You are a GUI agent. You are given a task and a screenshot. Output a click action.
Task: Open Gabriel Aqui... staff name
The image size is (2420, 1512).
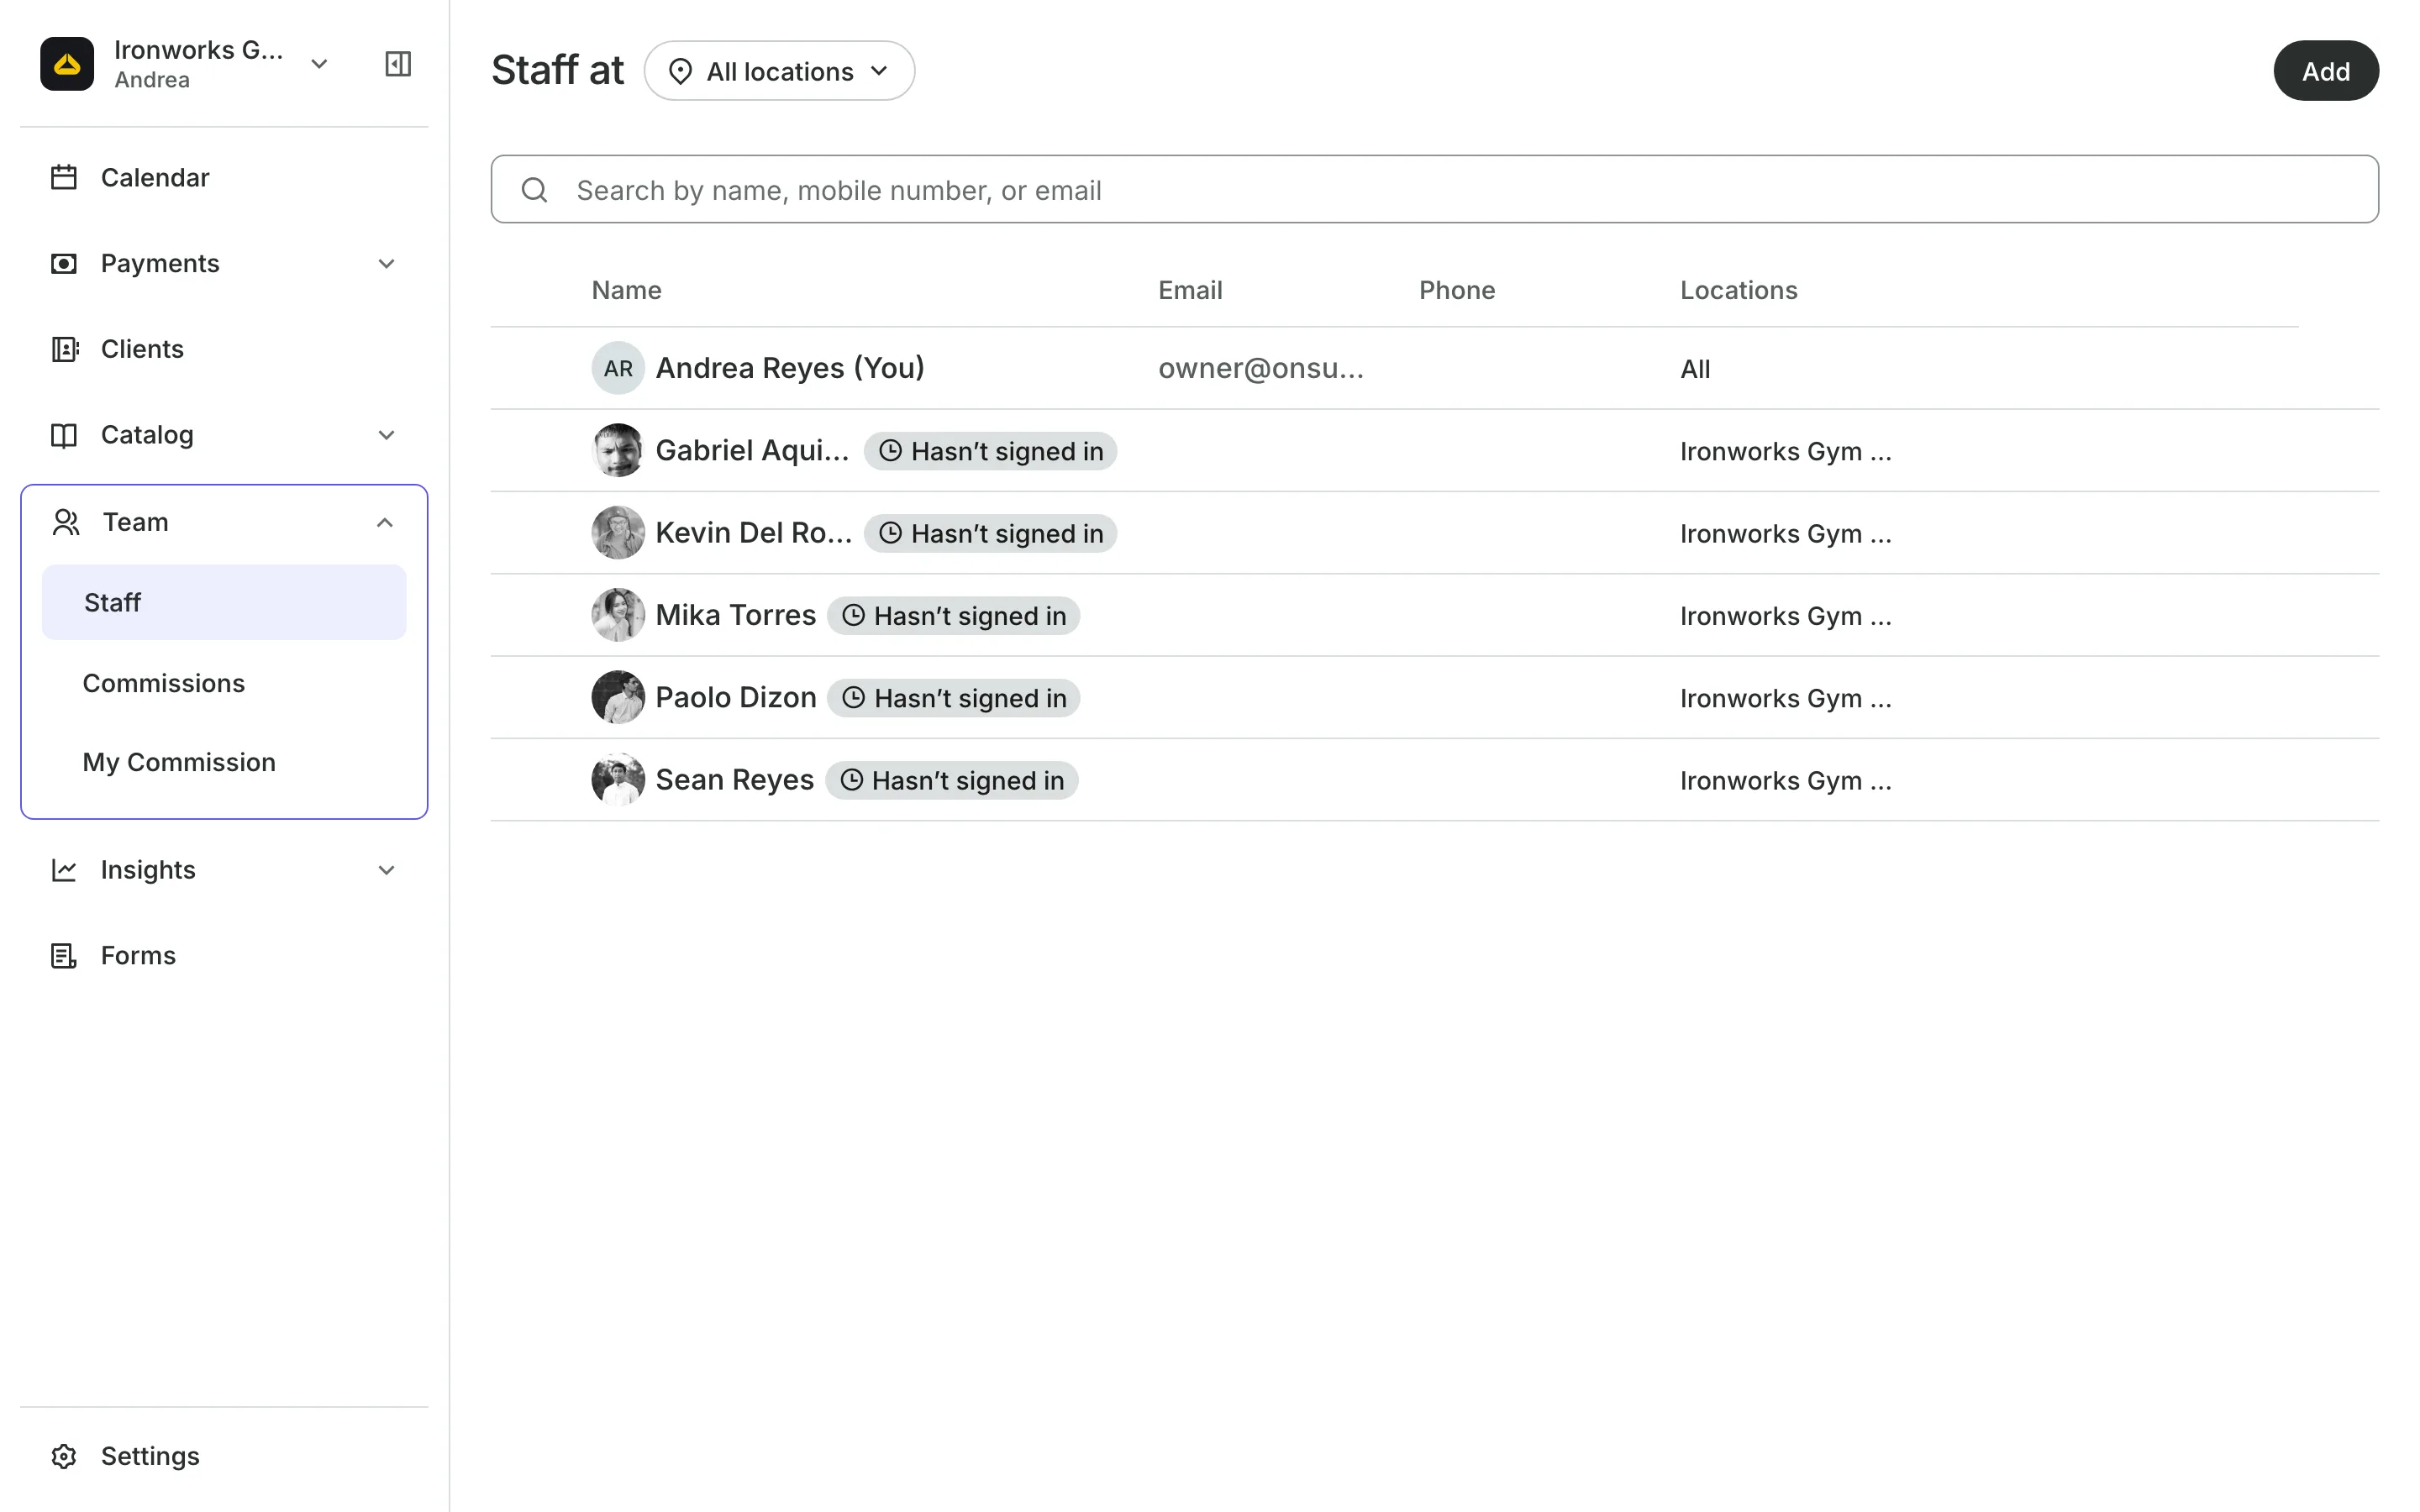[752, 450]
